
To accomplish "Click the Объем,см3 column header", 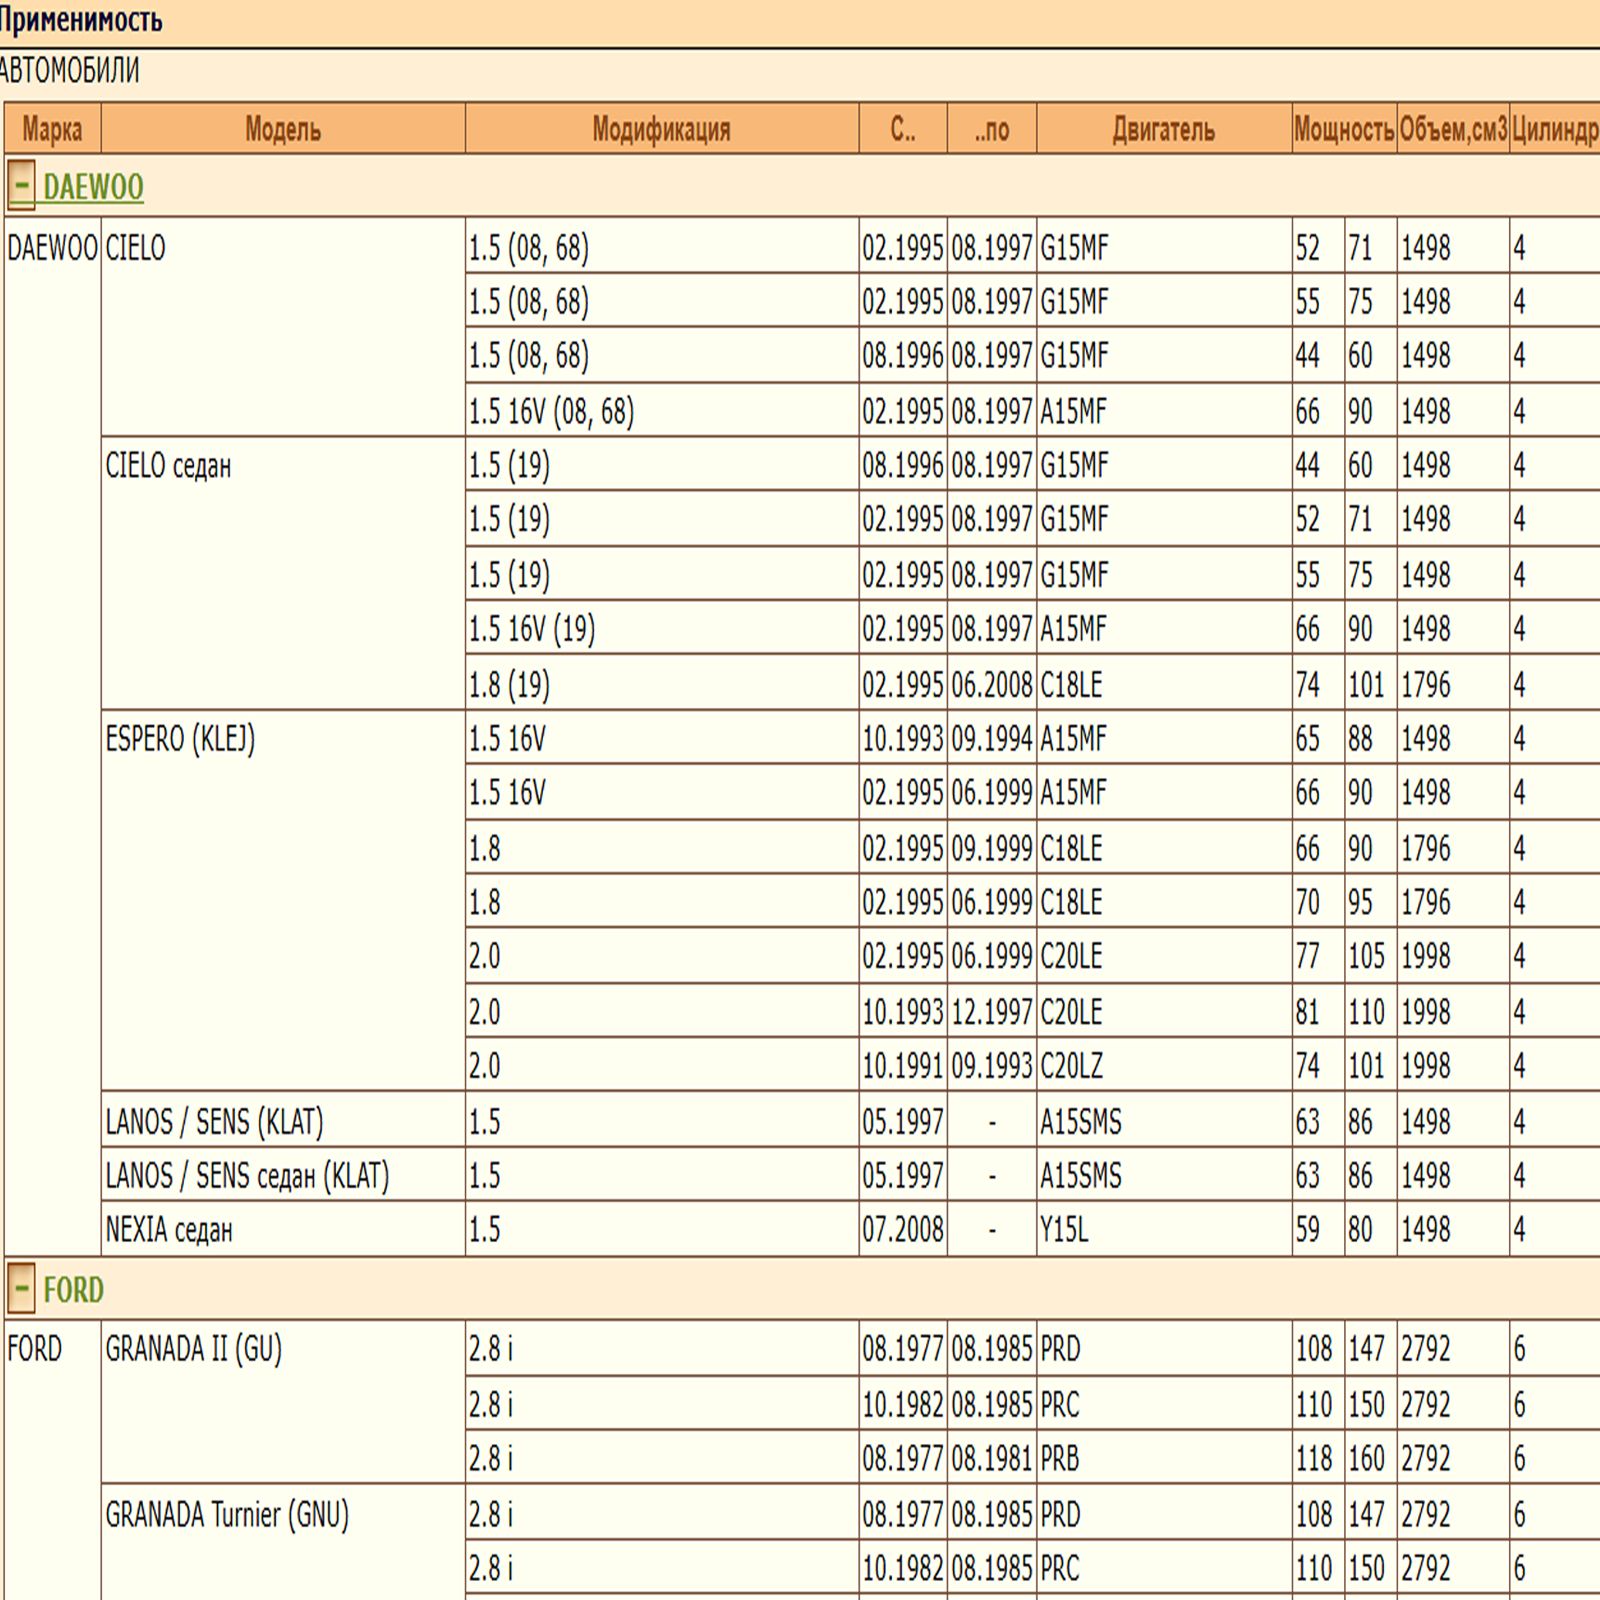I will [x=1452, y=129].
